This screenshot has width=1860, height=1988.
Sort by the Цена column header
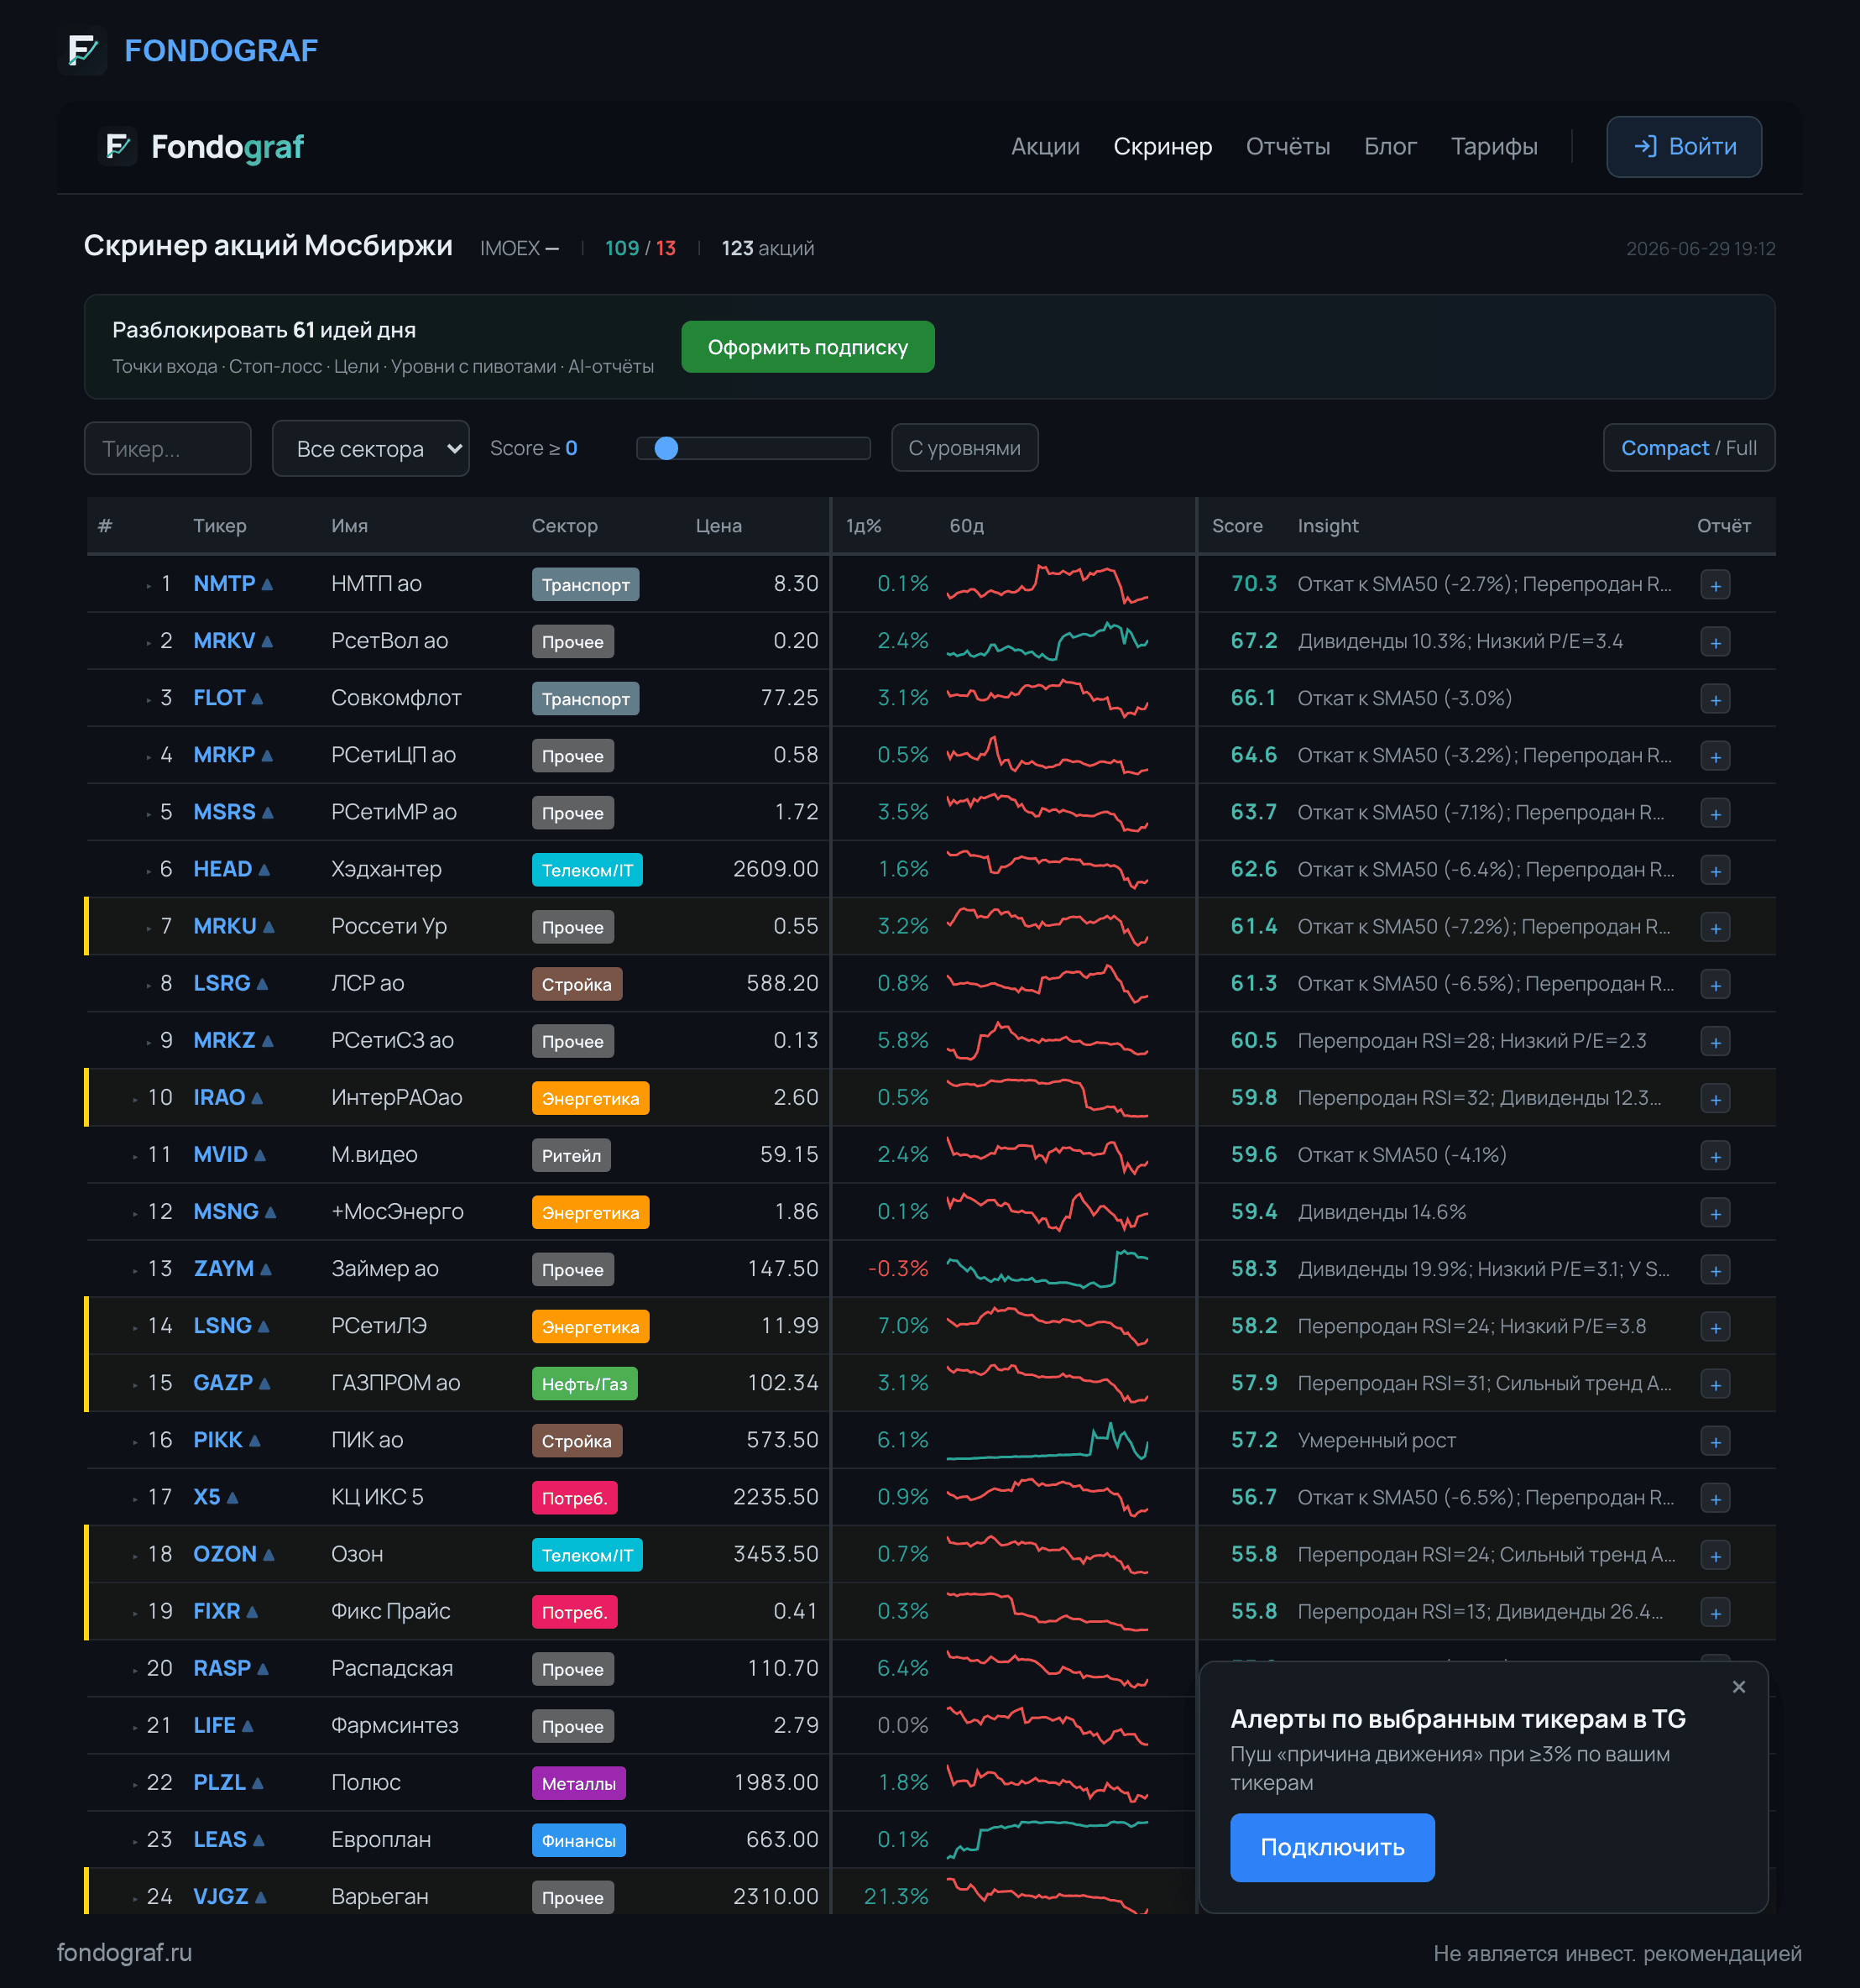coord(718,526)
